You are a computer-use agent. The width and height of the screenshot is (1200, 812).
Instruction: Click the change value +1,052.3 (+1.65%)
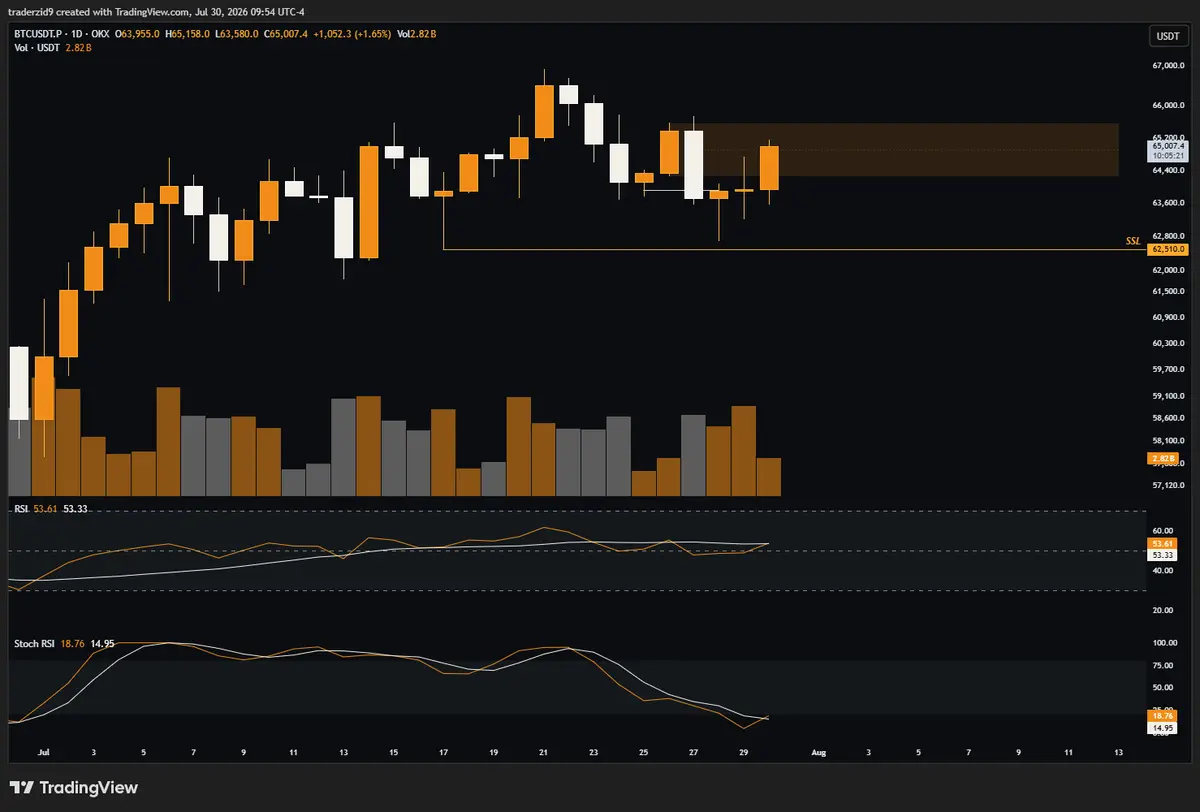351,34
